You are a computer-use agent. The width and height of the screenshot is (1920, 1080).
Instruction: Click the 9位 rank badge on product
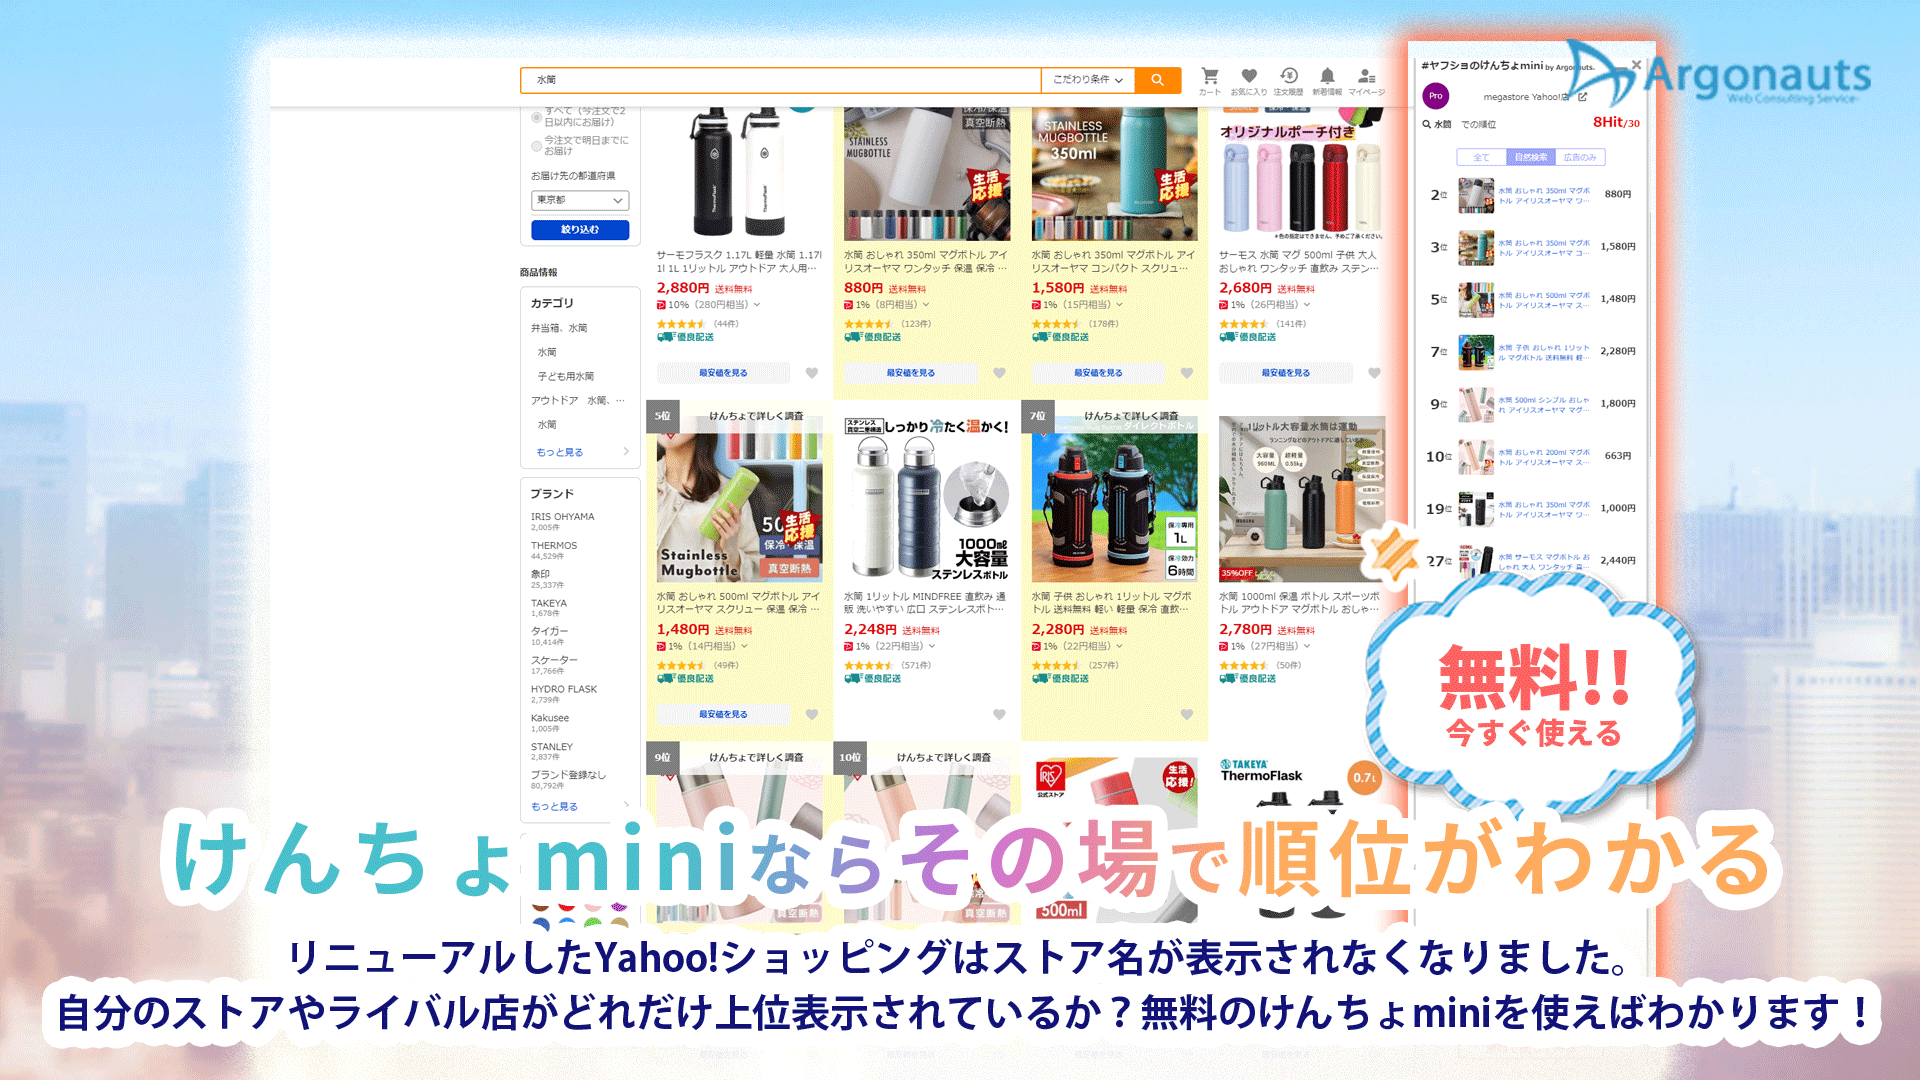[x=663, y=757]
